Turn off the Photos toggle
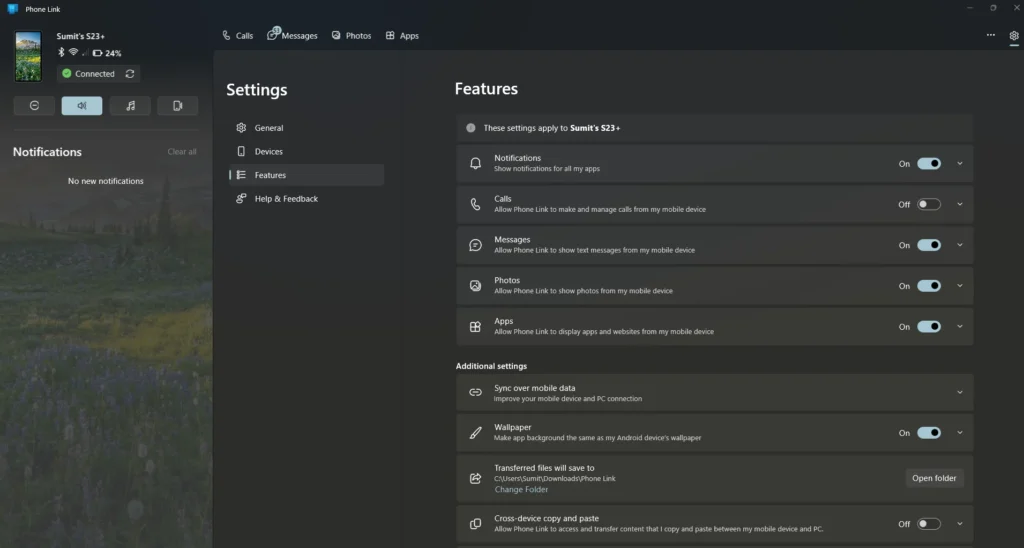This screenshot has height=548, width=1024. 929,286
